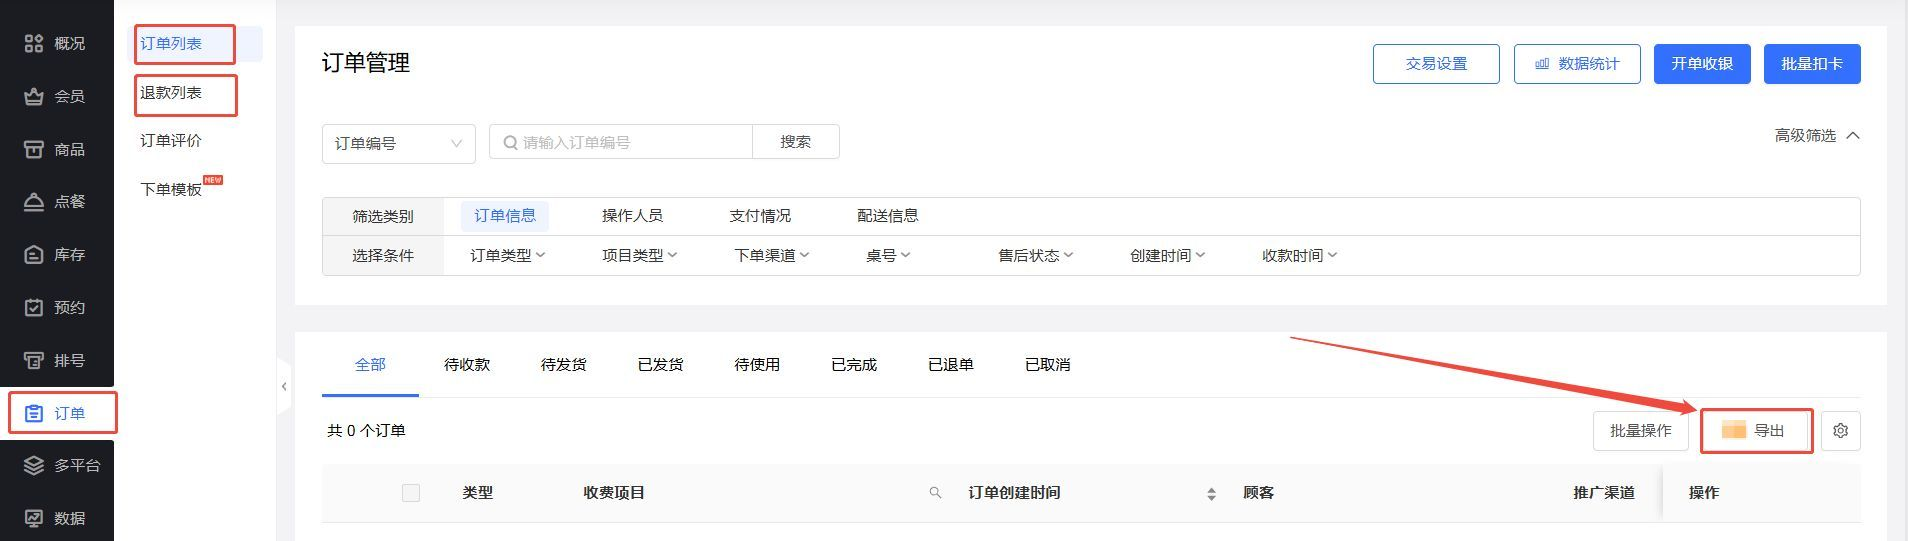Switch to the 待使用 tab
The width and height of the screenshot is (1908, 541).
[757, 365]
